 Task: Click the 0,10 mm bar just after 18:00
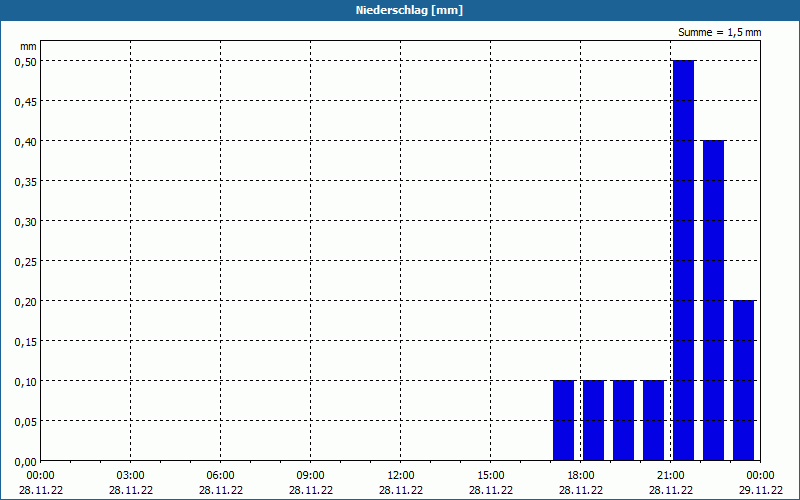tap(593, 420)
